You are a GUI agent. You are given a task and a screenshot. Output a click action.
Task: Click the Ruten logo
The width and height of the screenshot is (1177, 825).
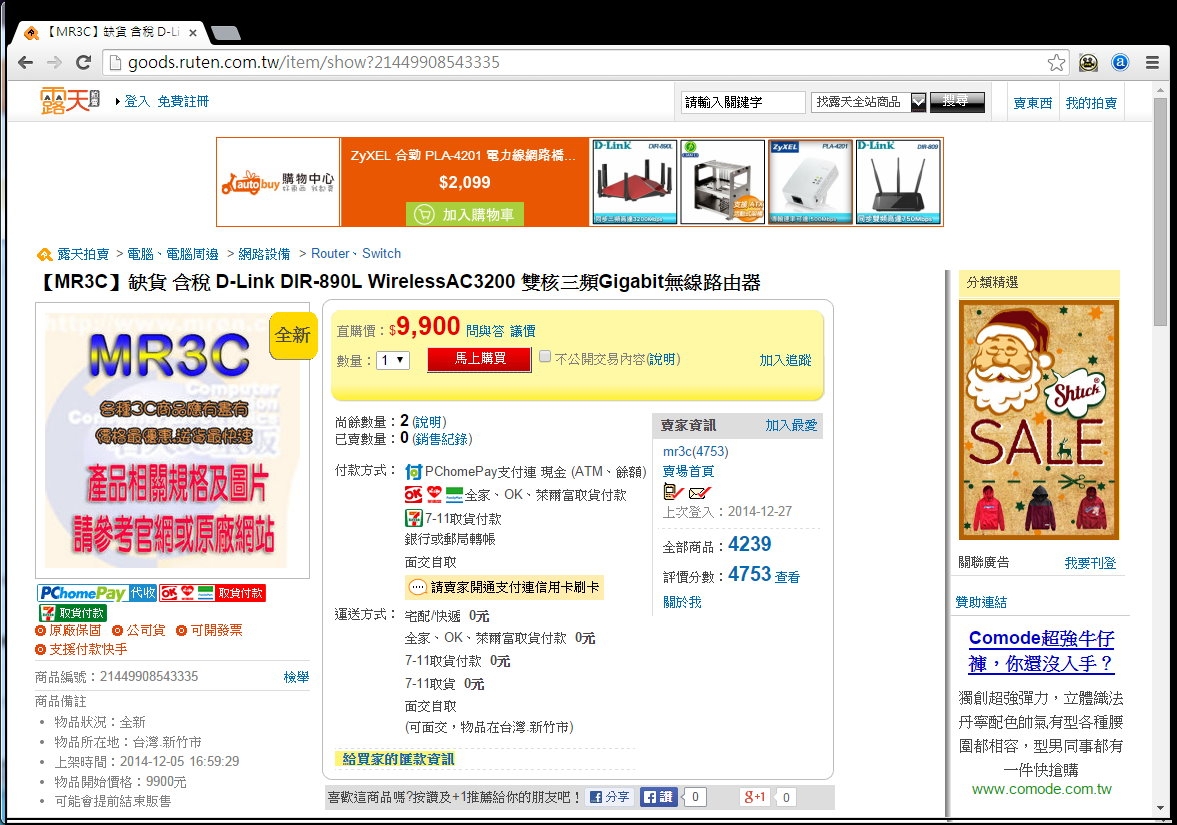coord(69,101)
